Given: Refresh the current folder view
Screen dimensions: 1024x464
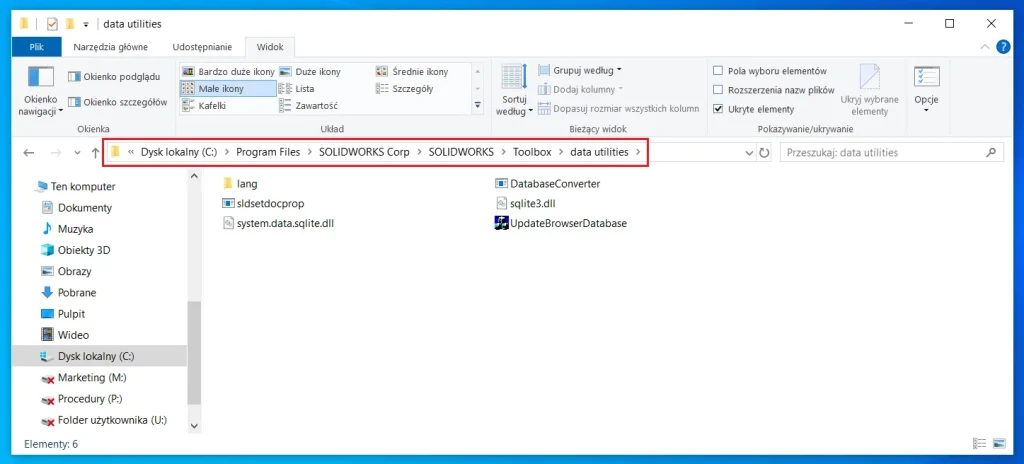Looking at the screenshot, I should click(764, 152).
